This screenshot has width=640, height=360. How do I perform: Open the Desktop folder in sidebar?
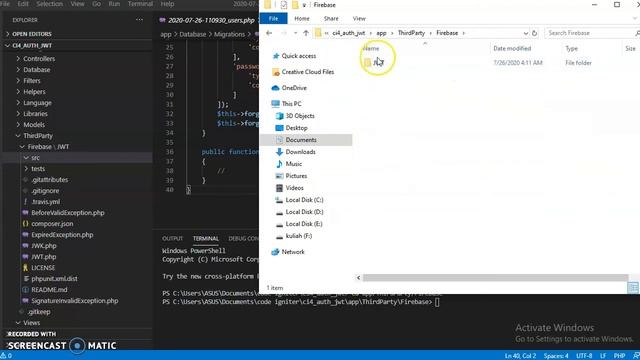[296, 128]
